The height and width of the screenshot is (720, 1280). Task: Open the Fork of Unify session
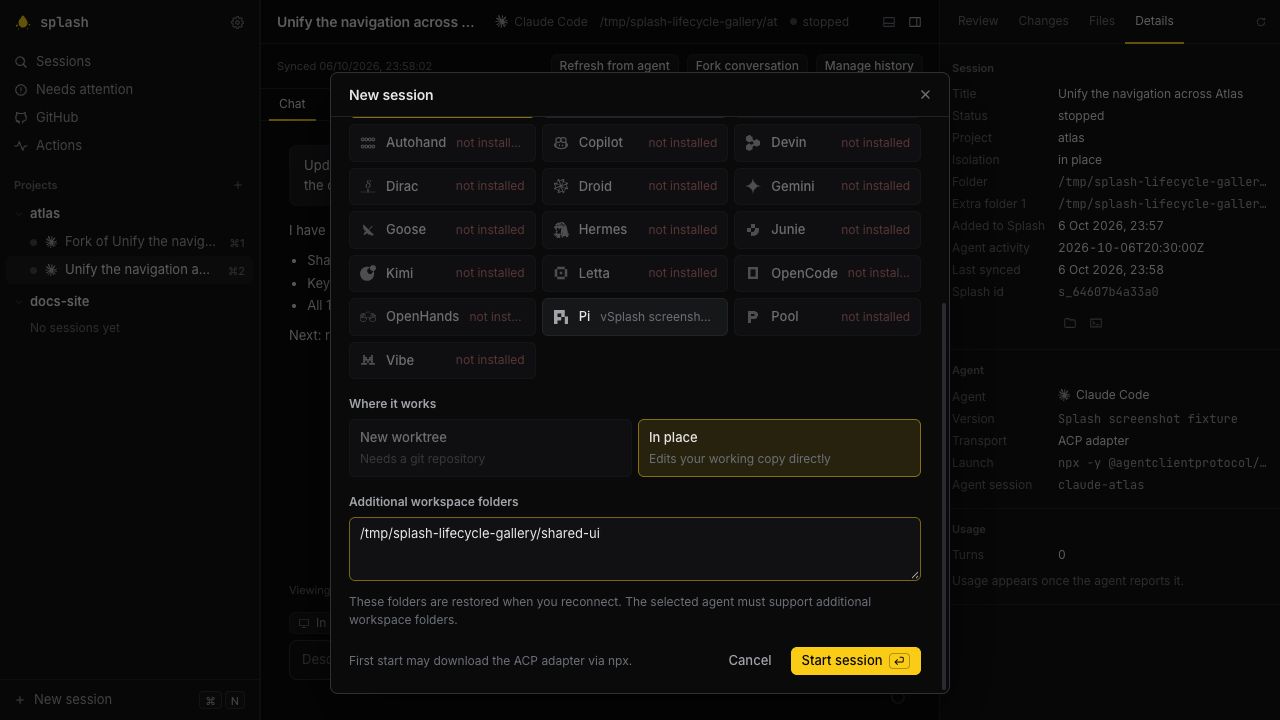pyautogui.click(x=129, y=242)
